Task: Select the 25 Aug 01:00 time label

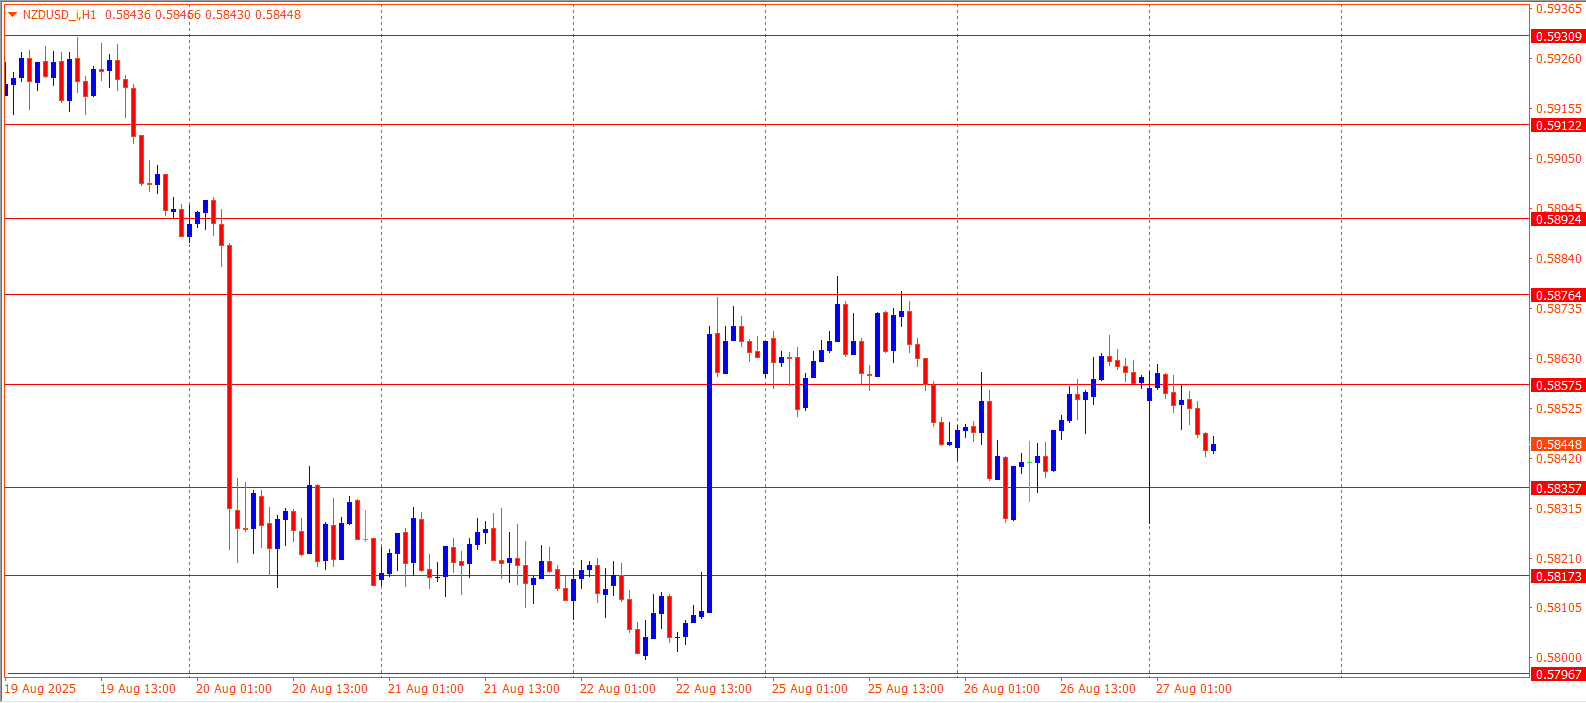Action: (x=809, y=689)
